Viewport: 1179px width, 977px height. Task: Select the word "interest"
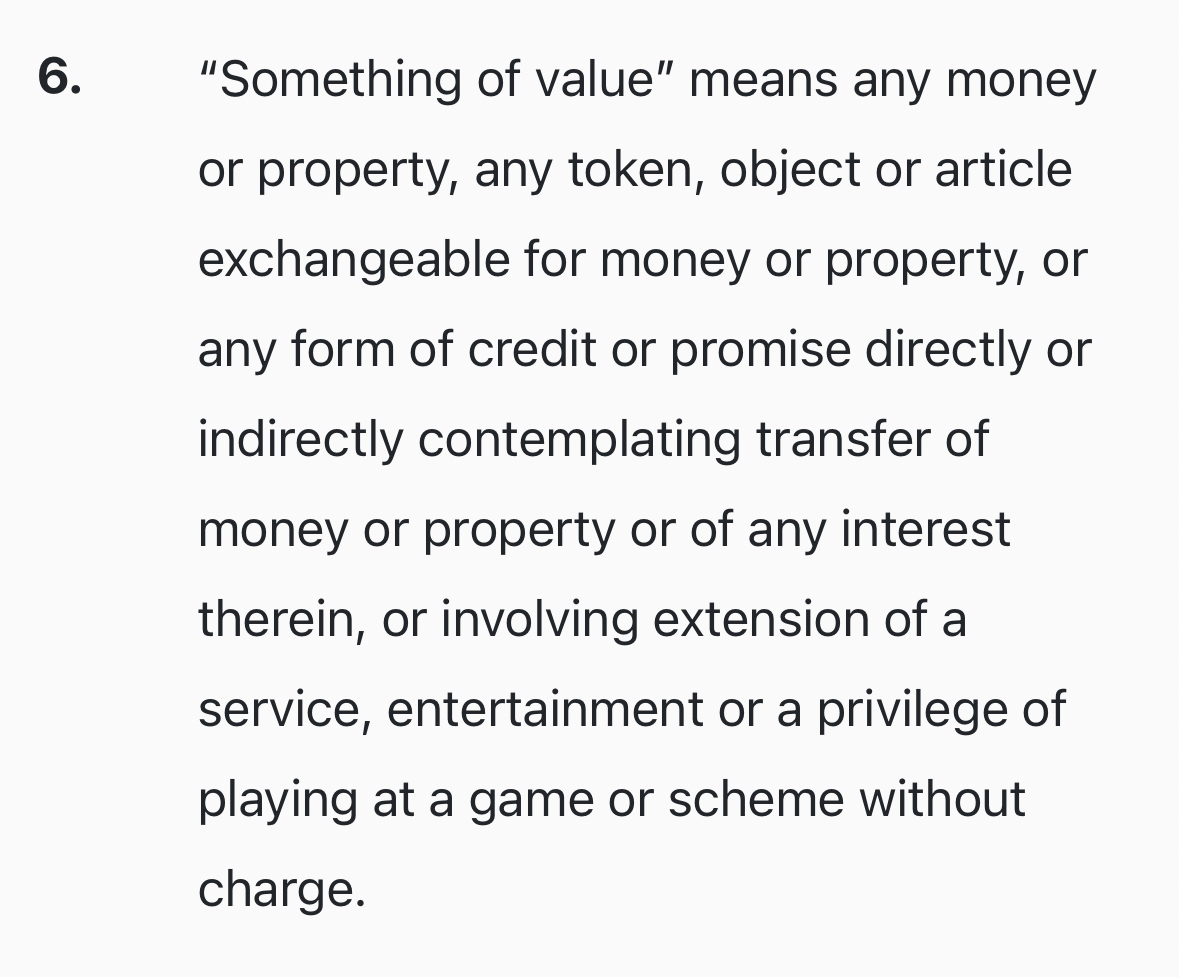pos(925,530)
